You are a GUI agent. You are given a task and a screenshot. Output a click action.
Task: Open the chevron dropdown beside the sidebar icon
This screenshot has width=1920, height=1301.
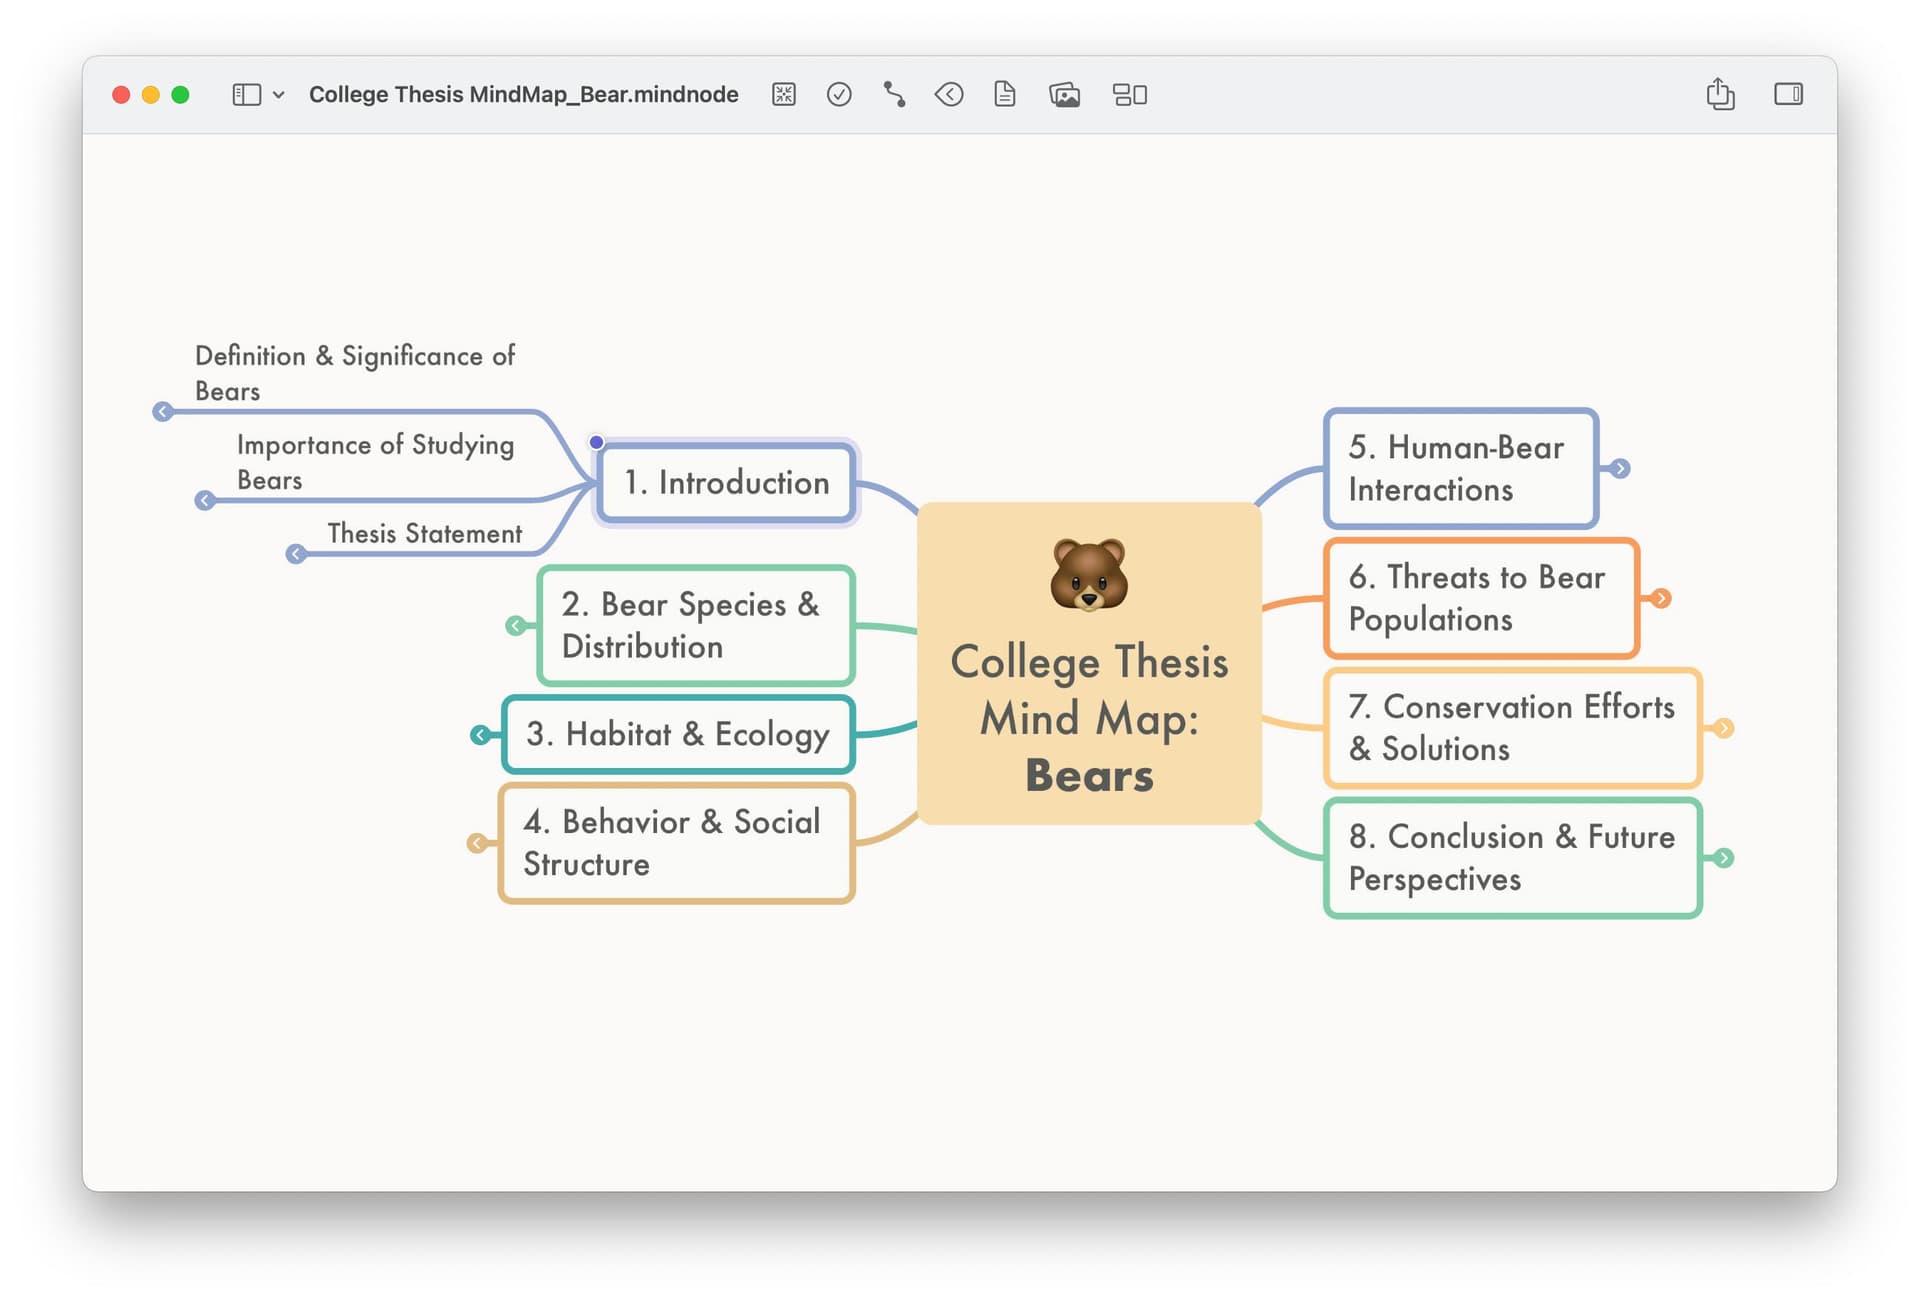tap(278, 95)
